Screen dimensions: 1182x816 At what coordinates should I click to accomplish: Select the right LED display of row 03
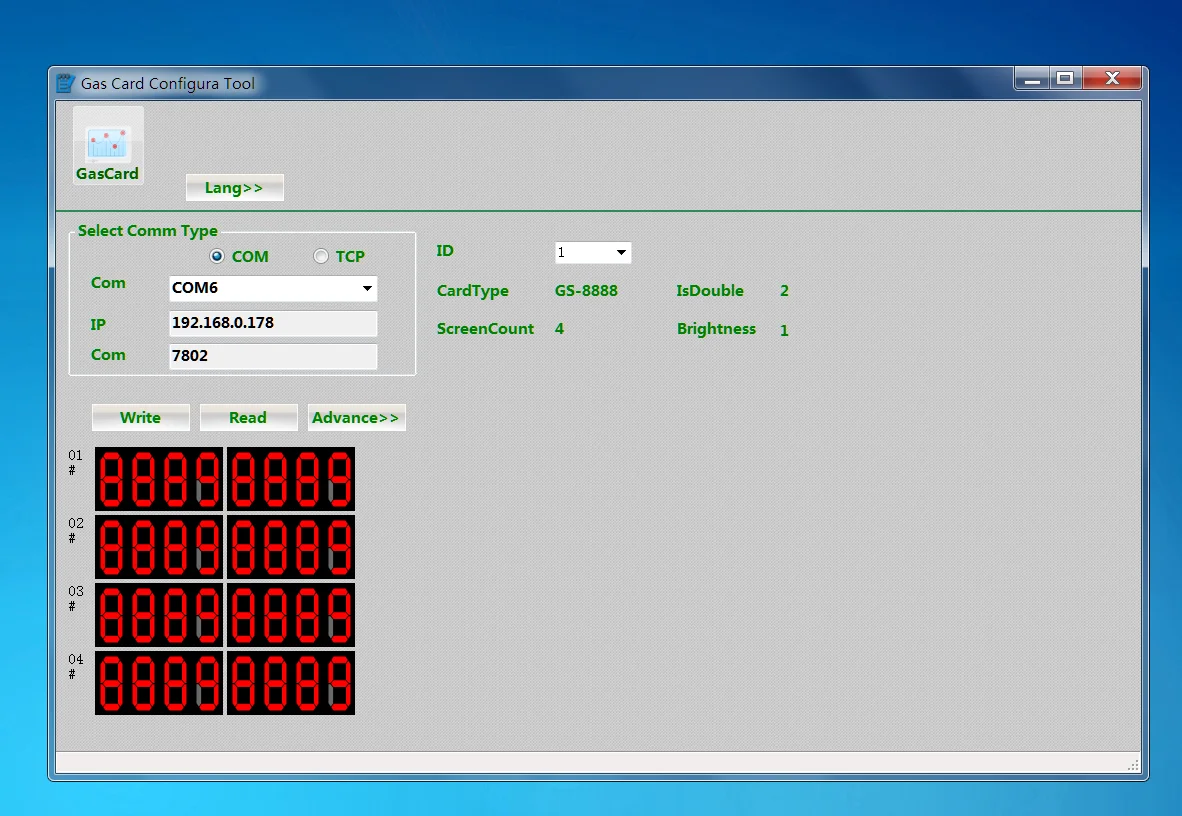pos(291,615)
